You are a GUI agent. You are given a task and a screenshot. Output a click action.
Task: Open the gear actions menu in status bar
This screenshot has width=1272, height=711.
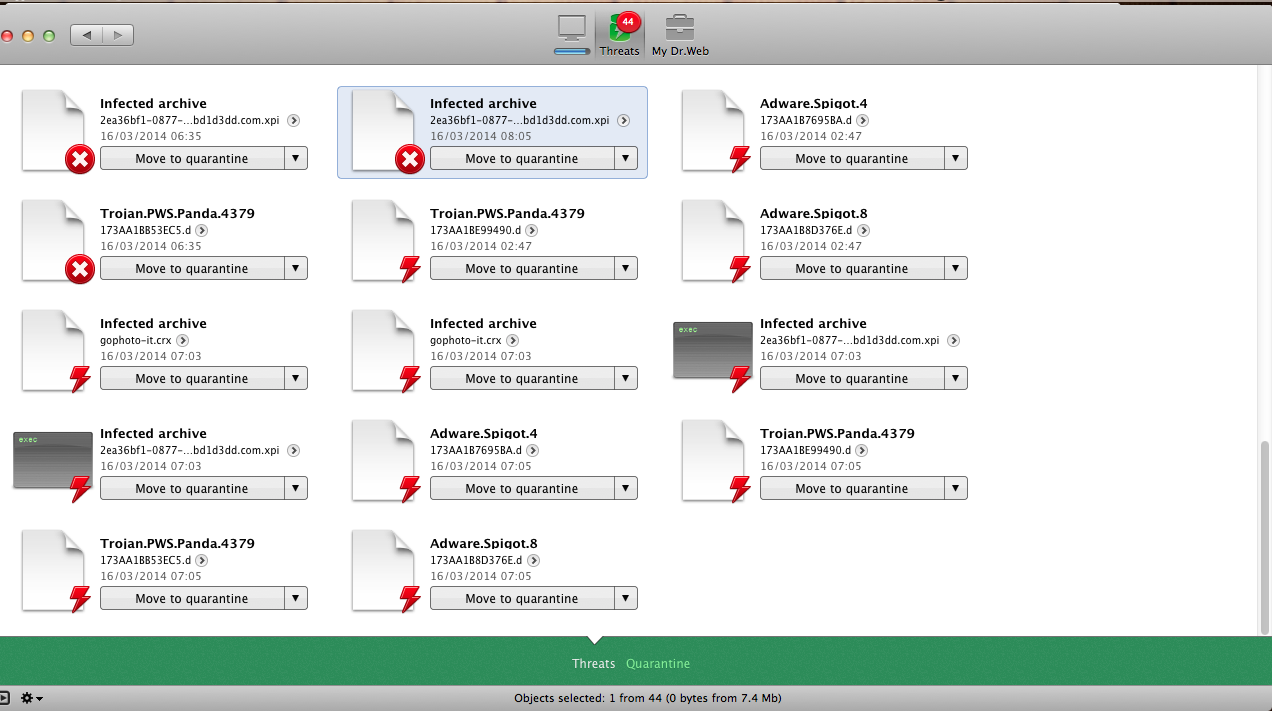(x=31, y=698)
